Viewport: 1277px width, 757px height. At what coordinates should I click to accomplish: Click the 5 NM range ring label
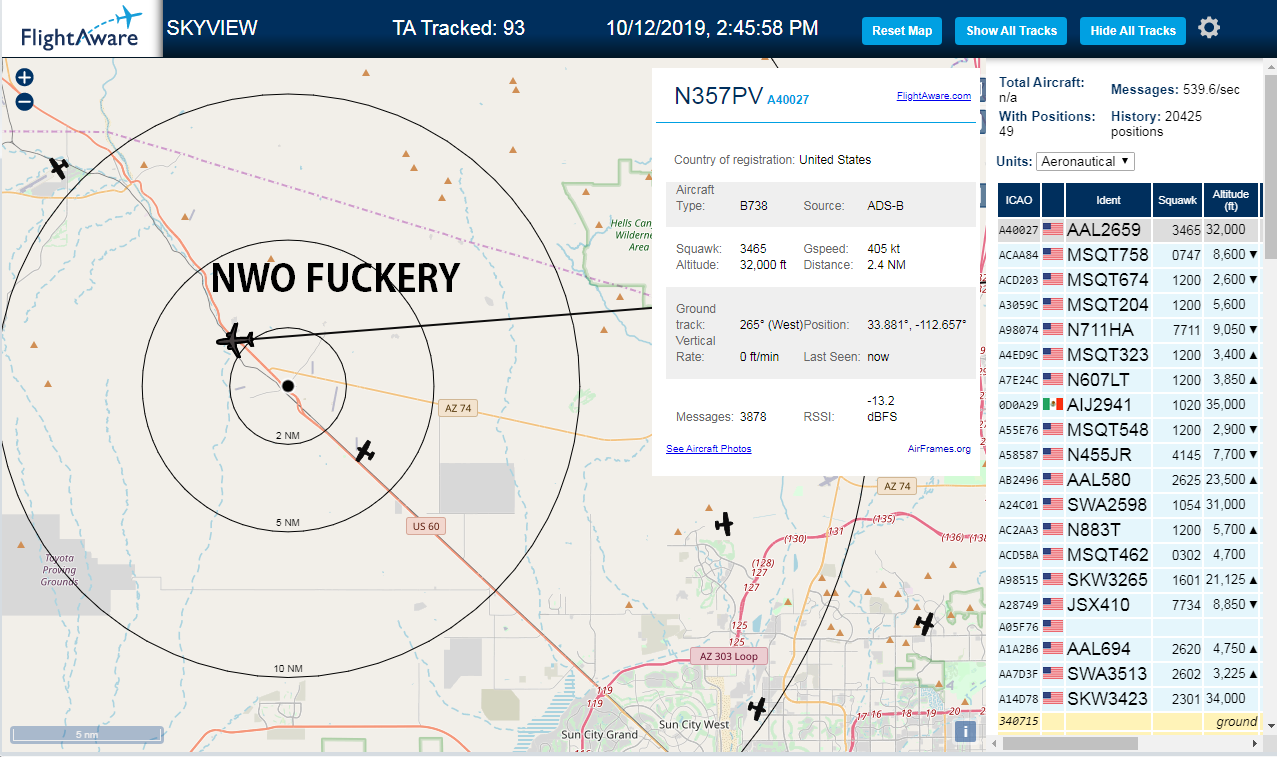click(287, 523)
